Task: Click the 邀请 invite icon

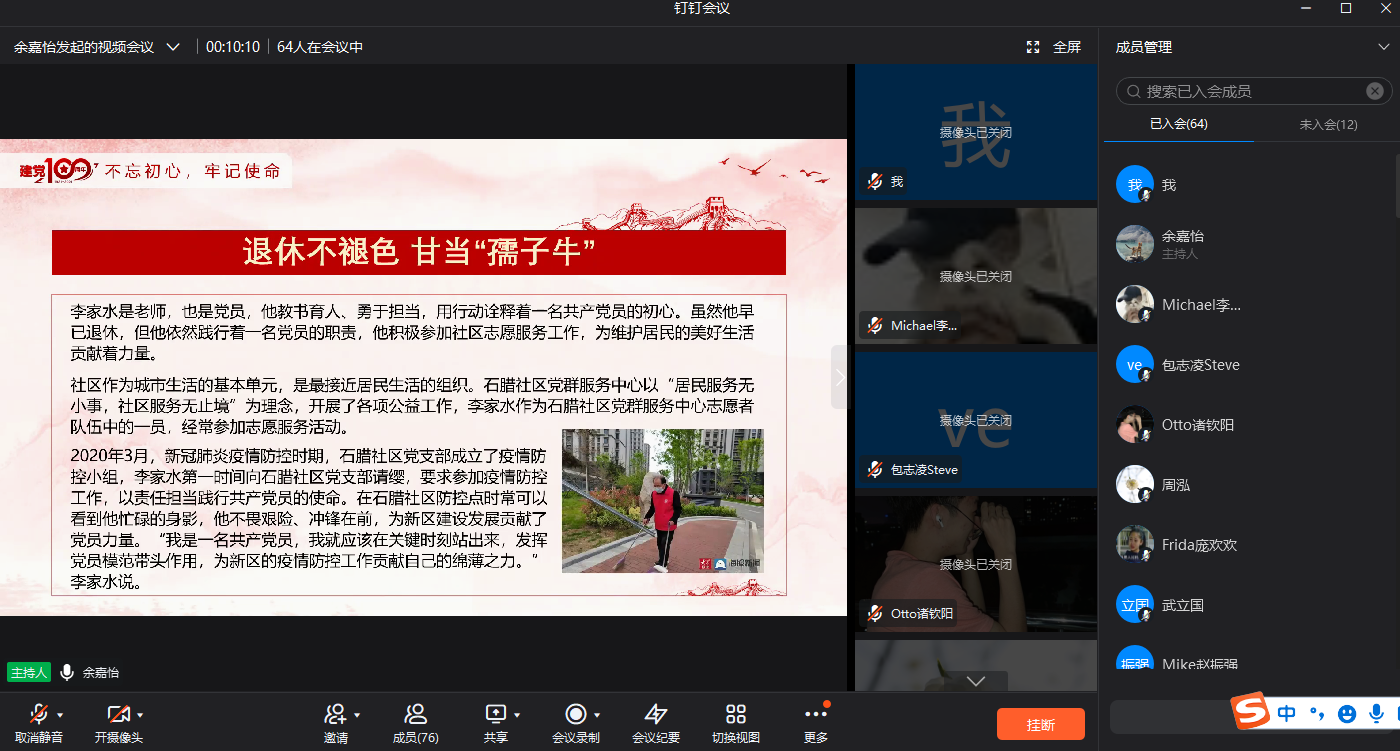Action: [335, 714]
